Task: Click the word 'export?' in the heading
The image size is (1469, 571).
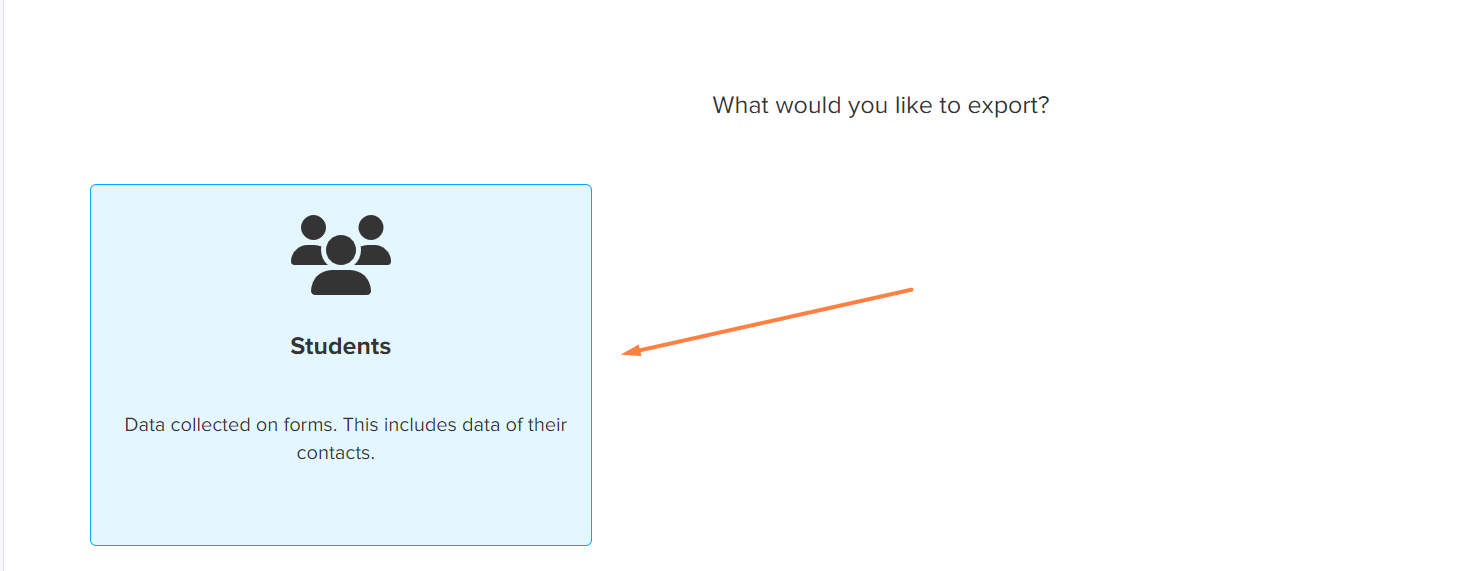Action: (x=1008, y=106)
